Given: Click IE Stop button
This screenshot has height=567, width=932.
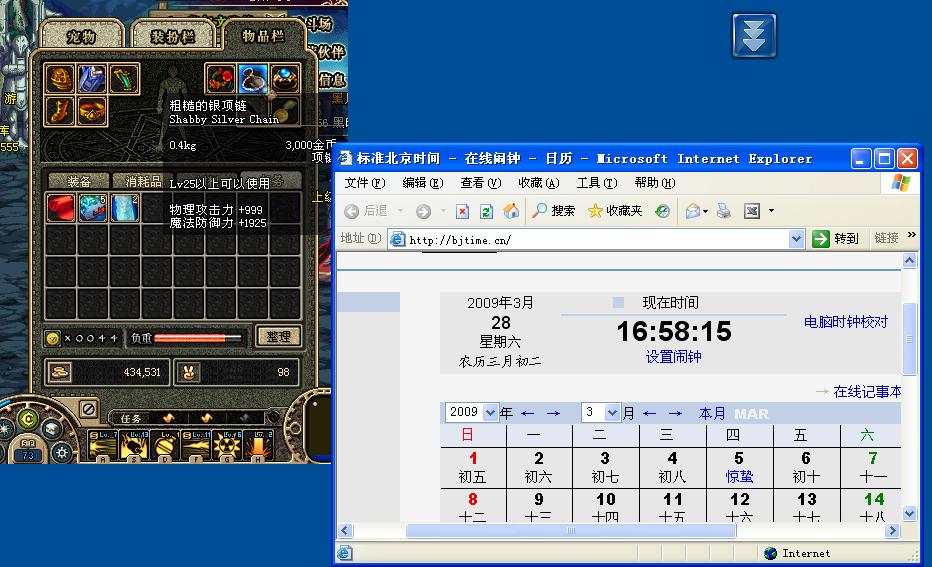Looking at the screenshot, I should 462,211.
